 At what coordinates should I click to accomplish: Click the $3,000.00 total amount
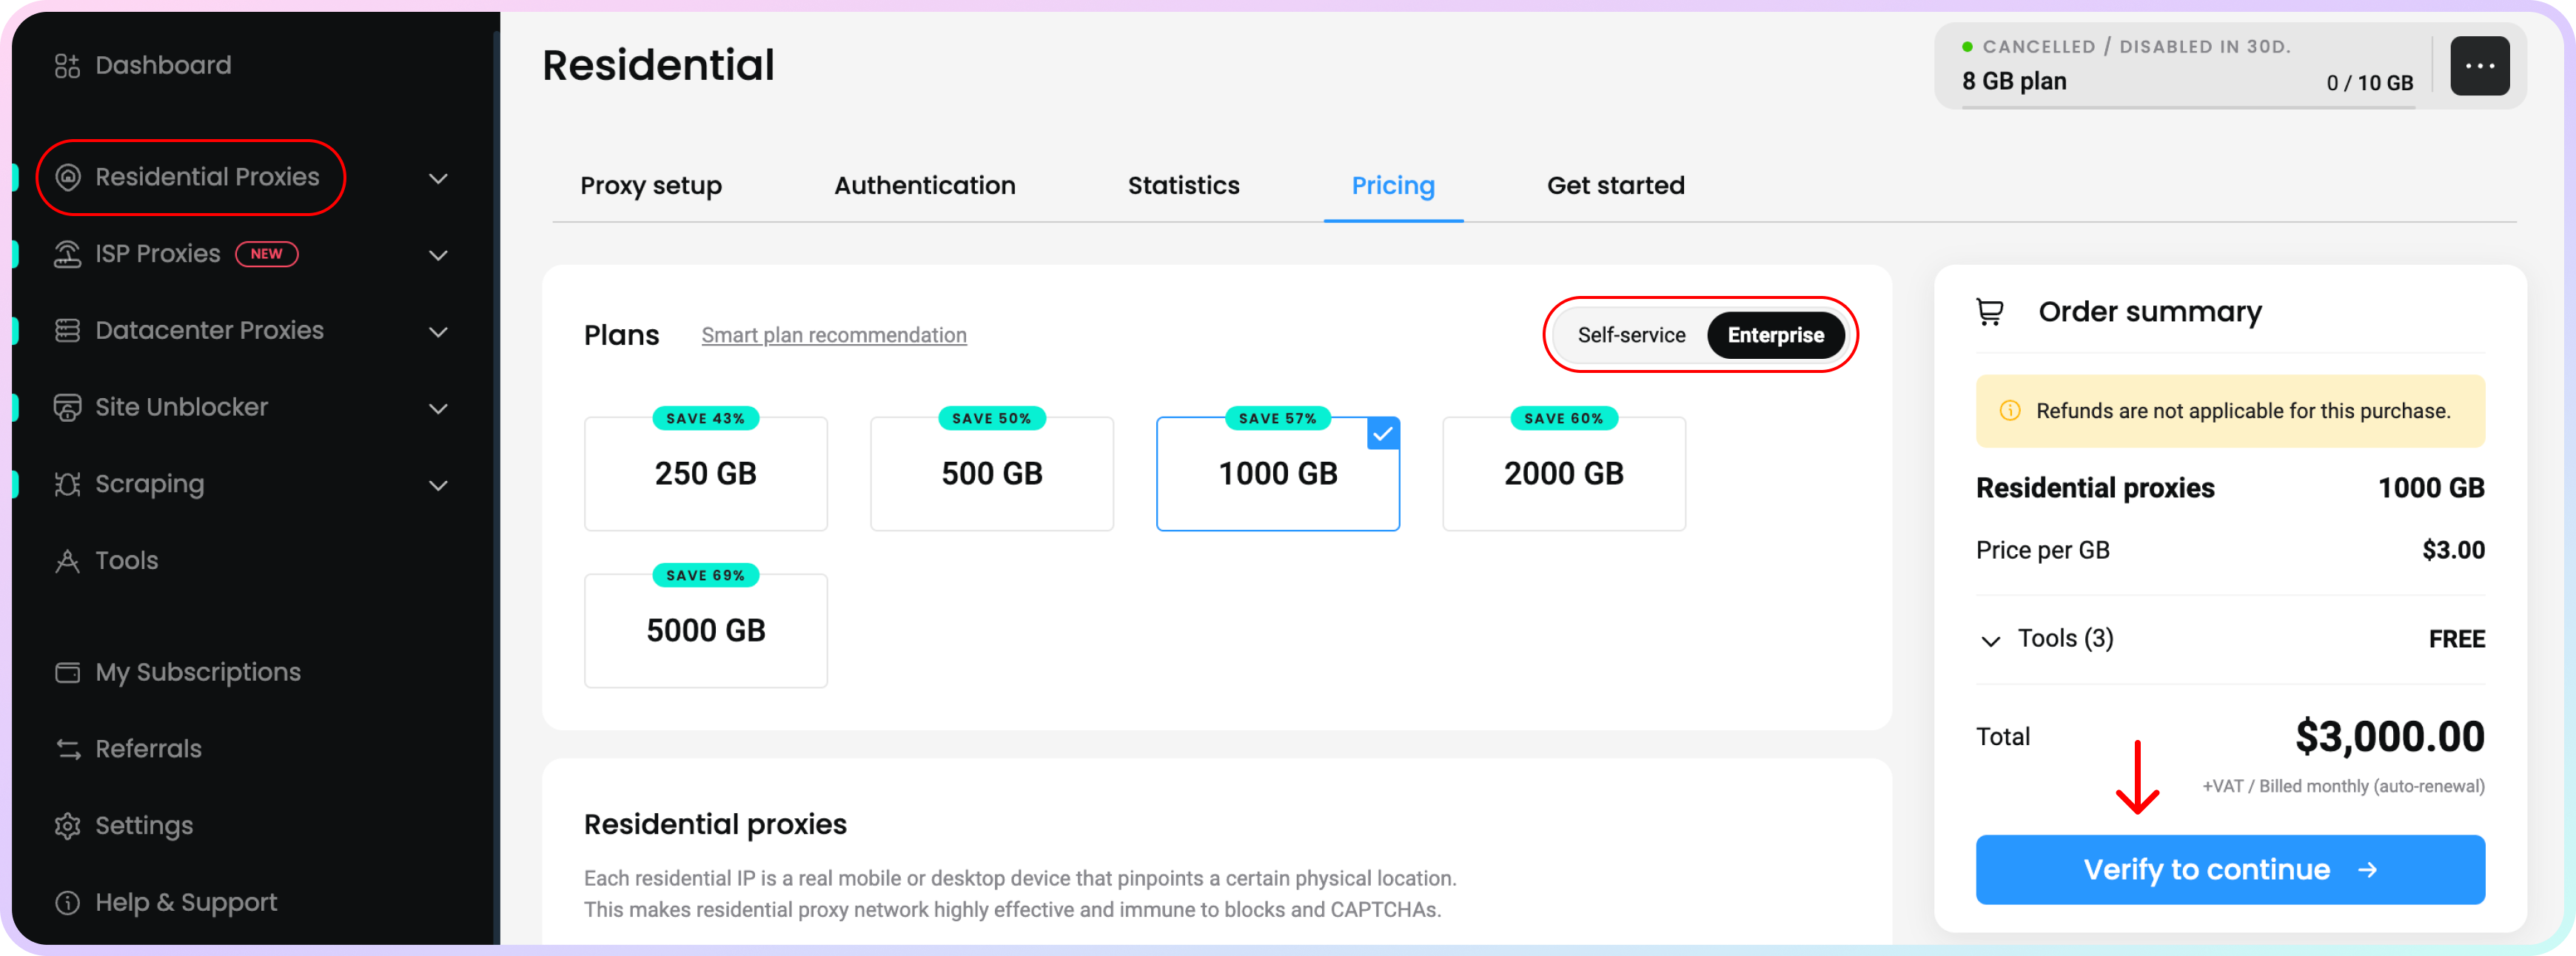[2389, 737]
